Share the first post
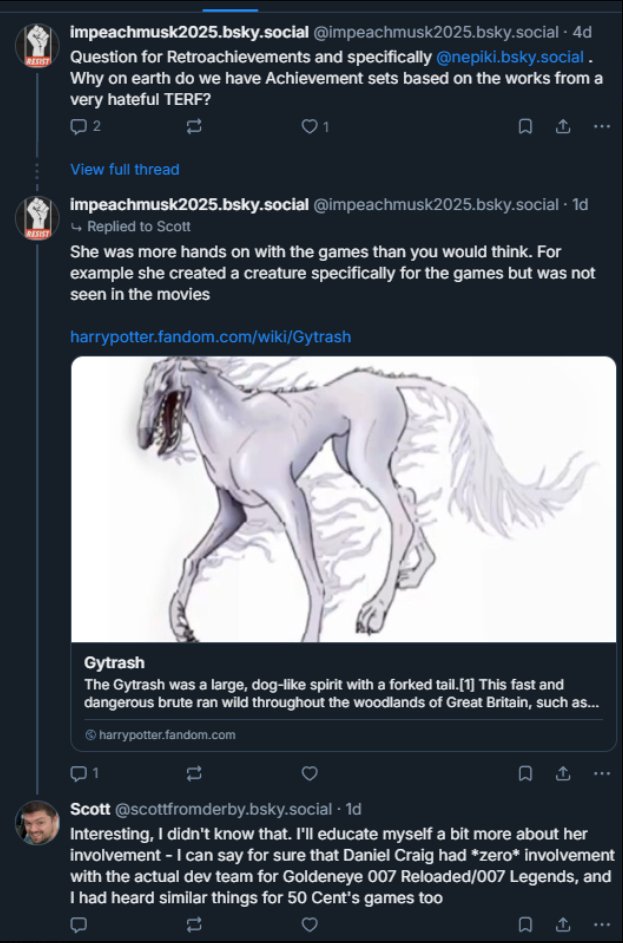 562,126
